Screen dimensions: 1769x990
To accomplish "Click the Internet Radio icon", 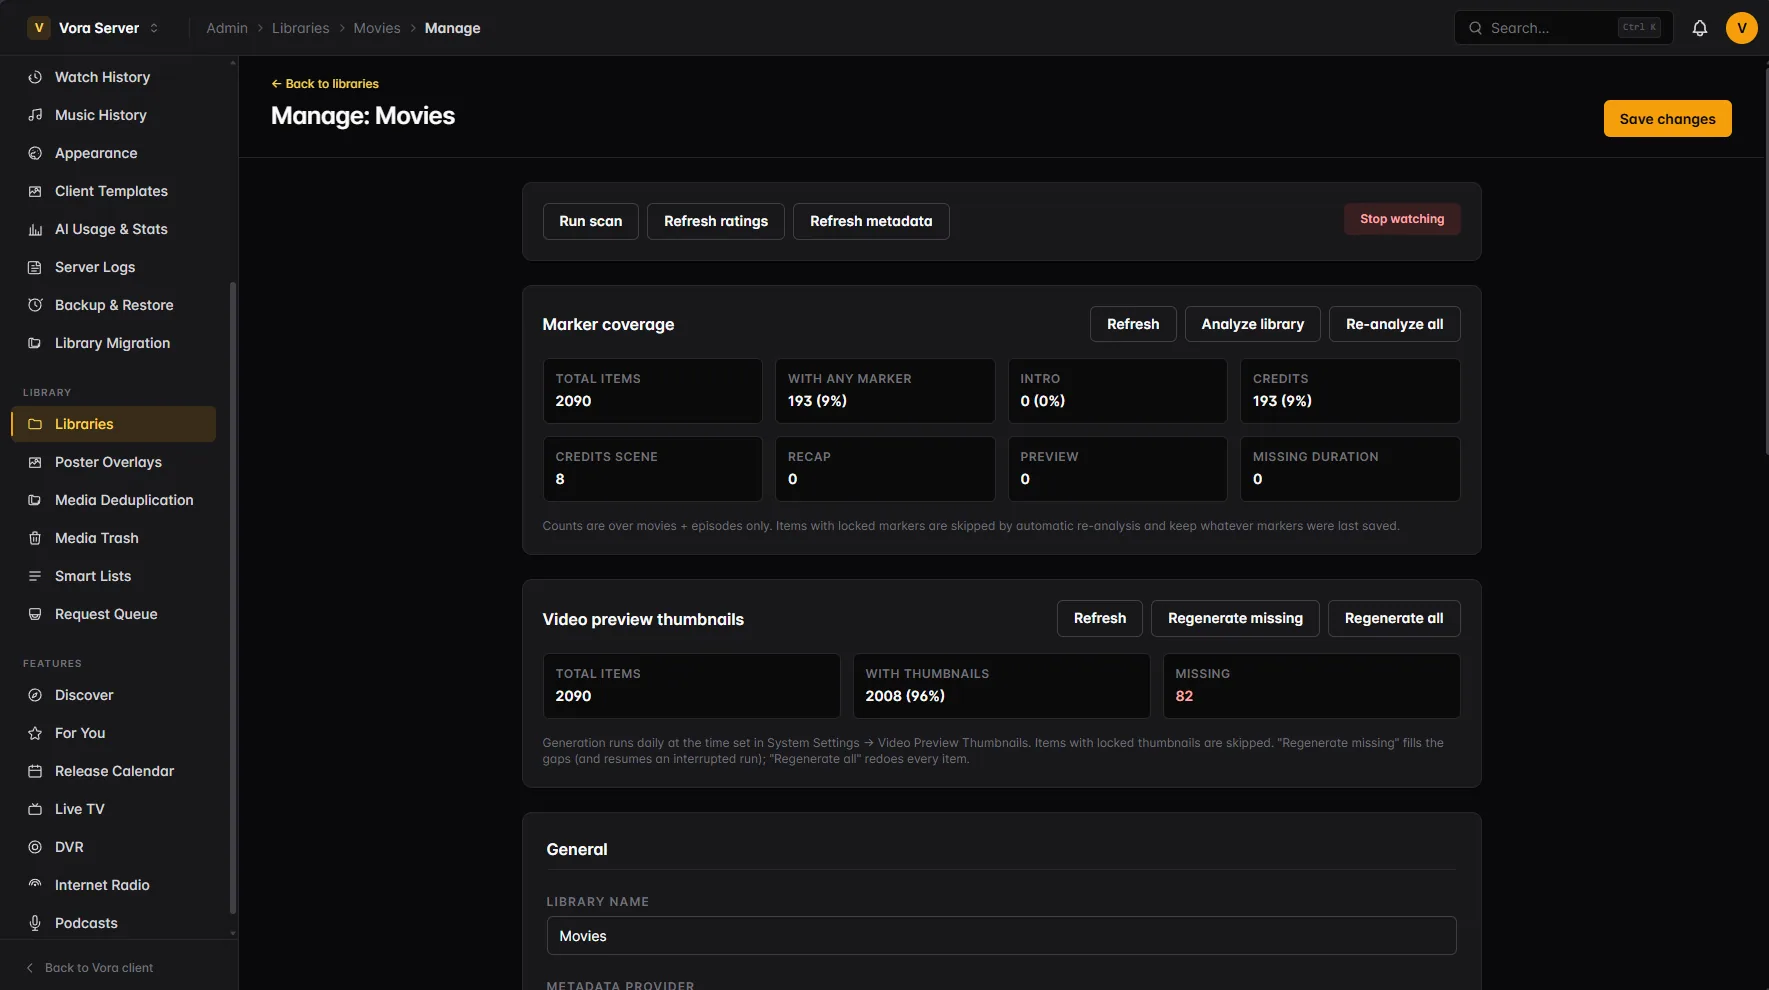I will tap(35, 885).
